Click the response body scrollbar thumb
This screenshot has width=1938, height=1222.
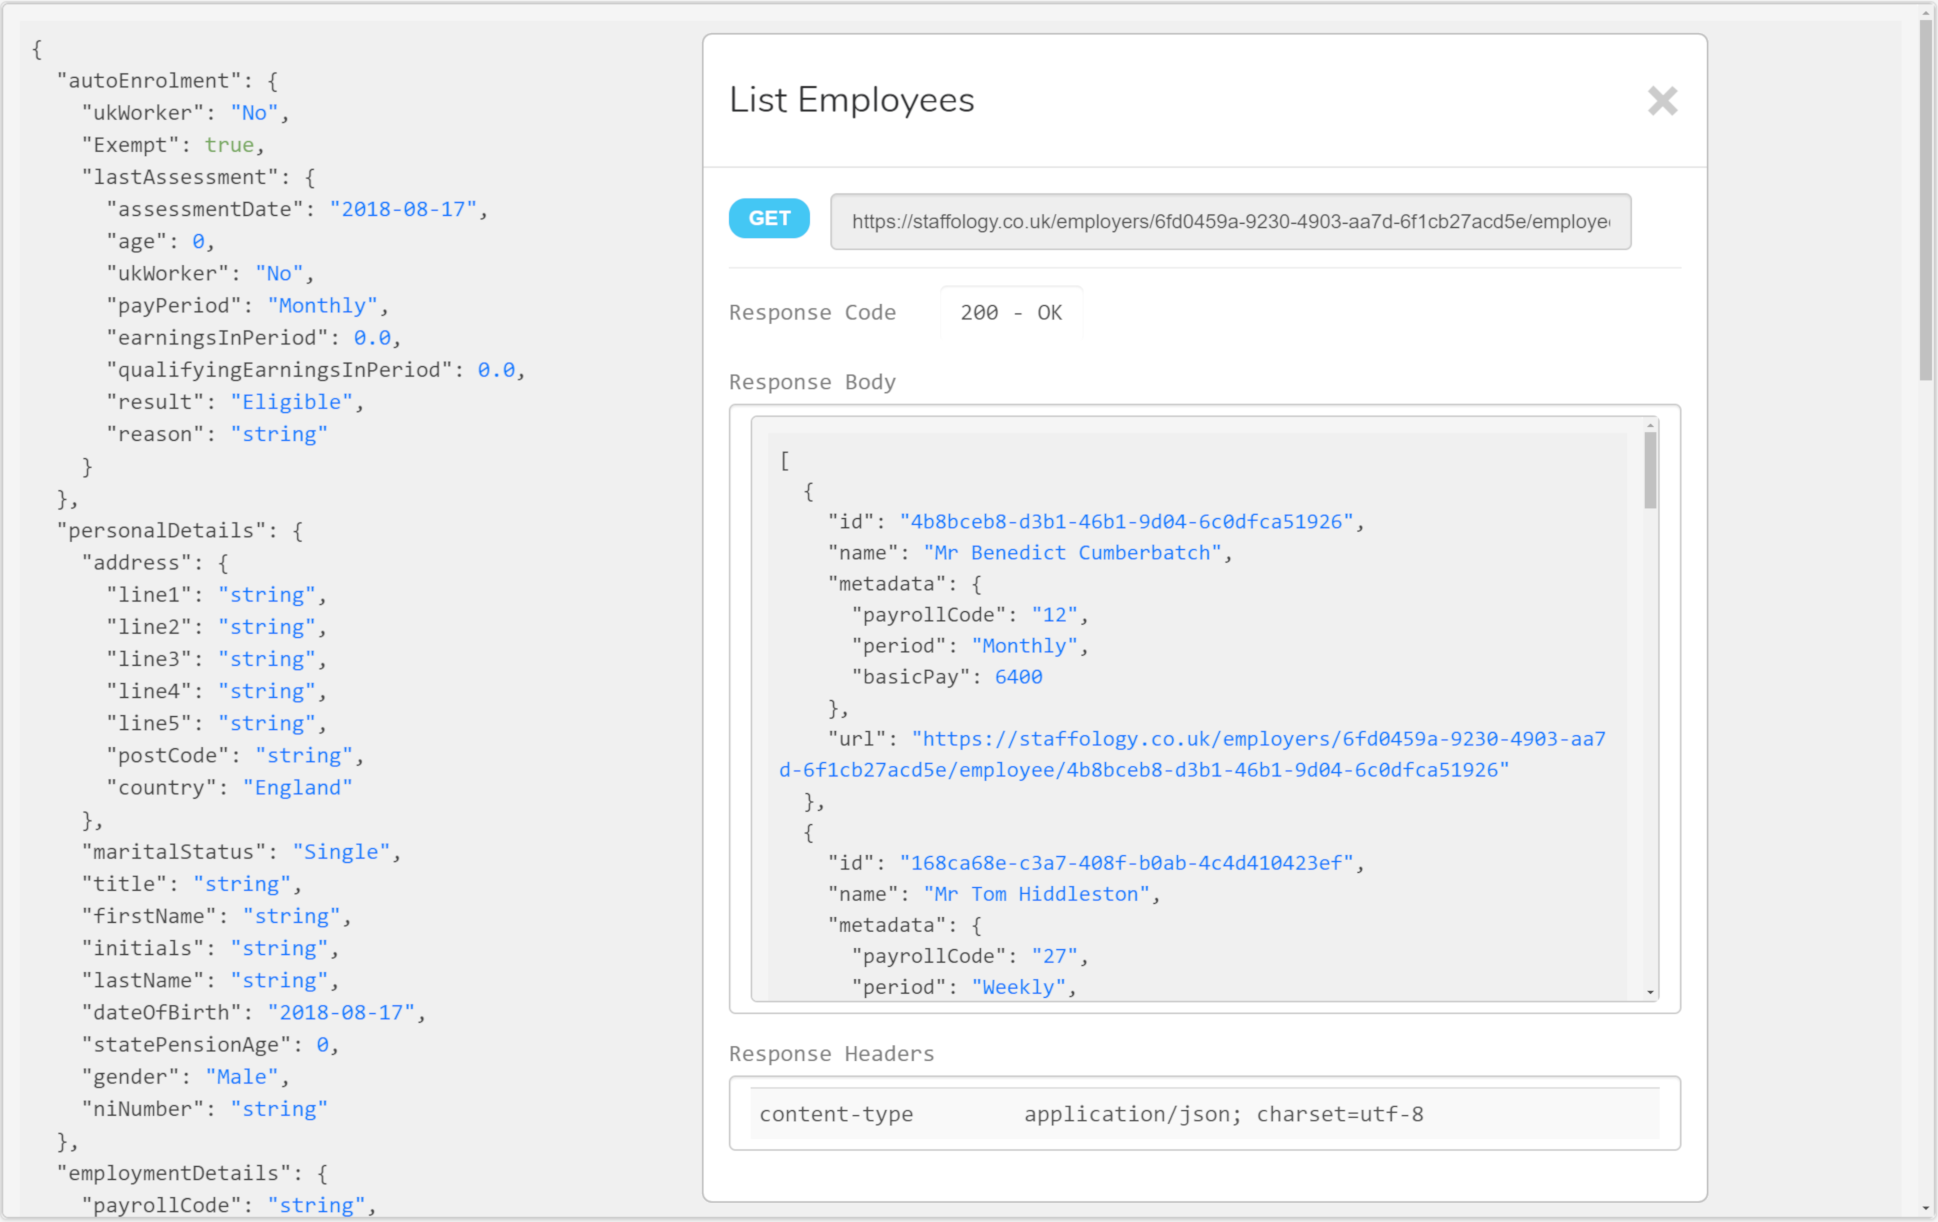click(x=1650, y=470)
